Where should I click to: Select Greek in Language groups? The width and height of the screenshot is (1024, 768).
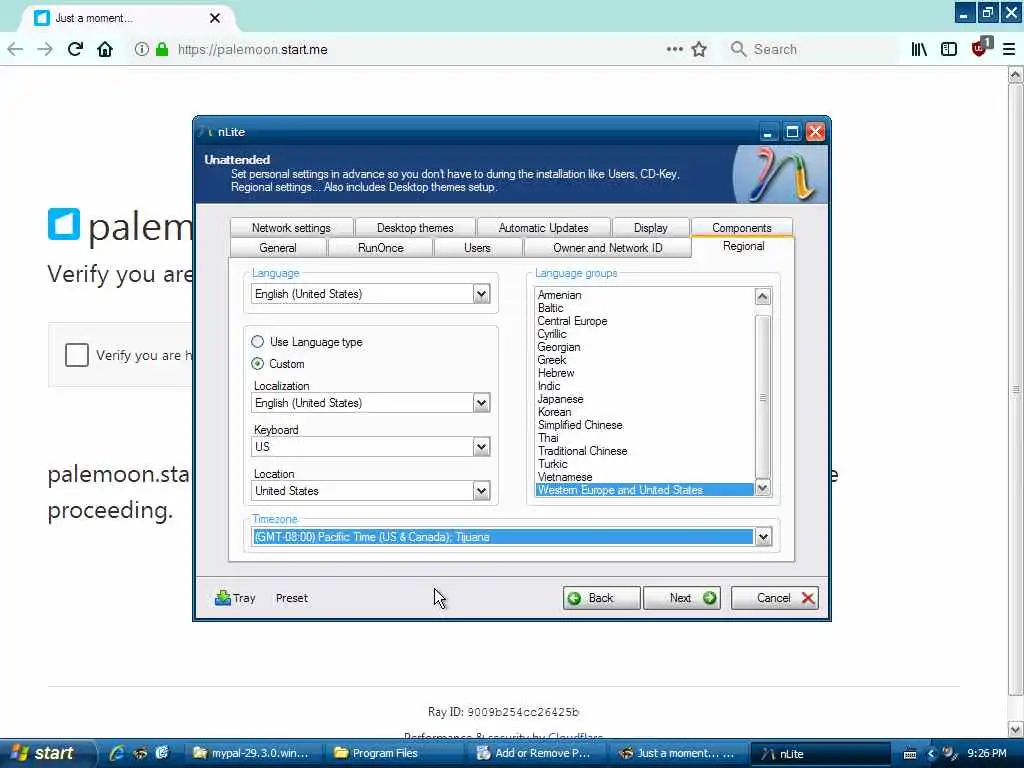[x=552, y=360]
